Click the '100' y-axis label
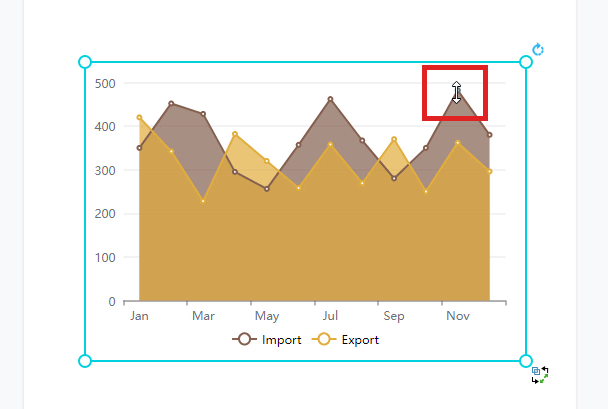 pos(105,258)
